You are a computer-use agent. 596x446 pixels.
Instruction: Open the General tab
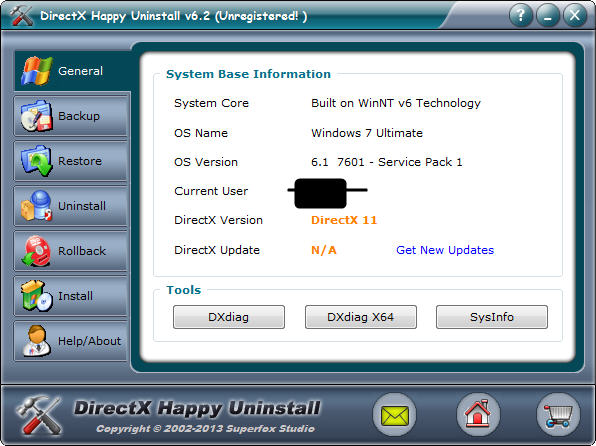click(72, 71)
